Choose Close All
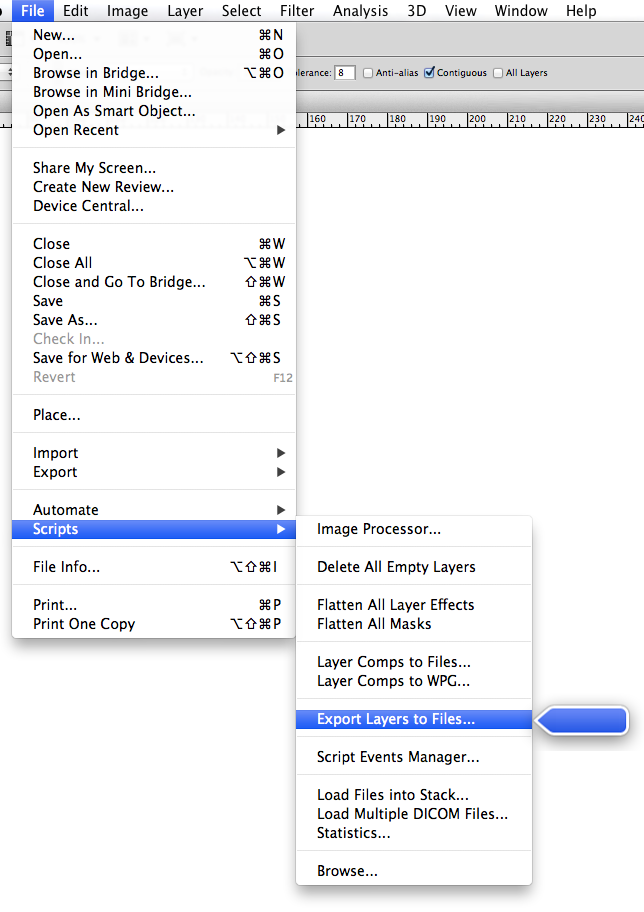 coord(154,263)
